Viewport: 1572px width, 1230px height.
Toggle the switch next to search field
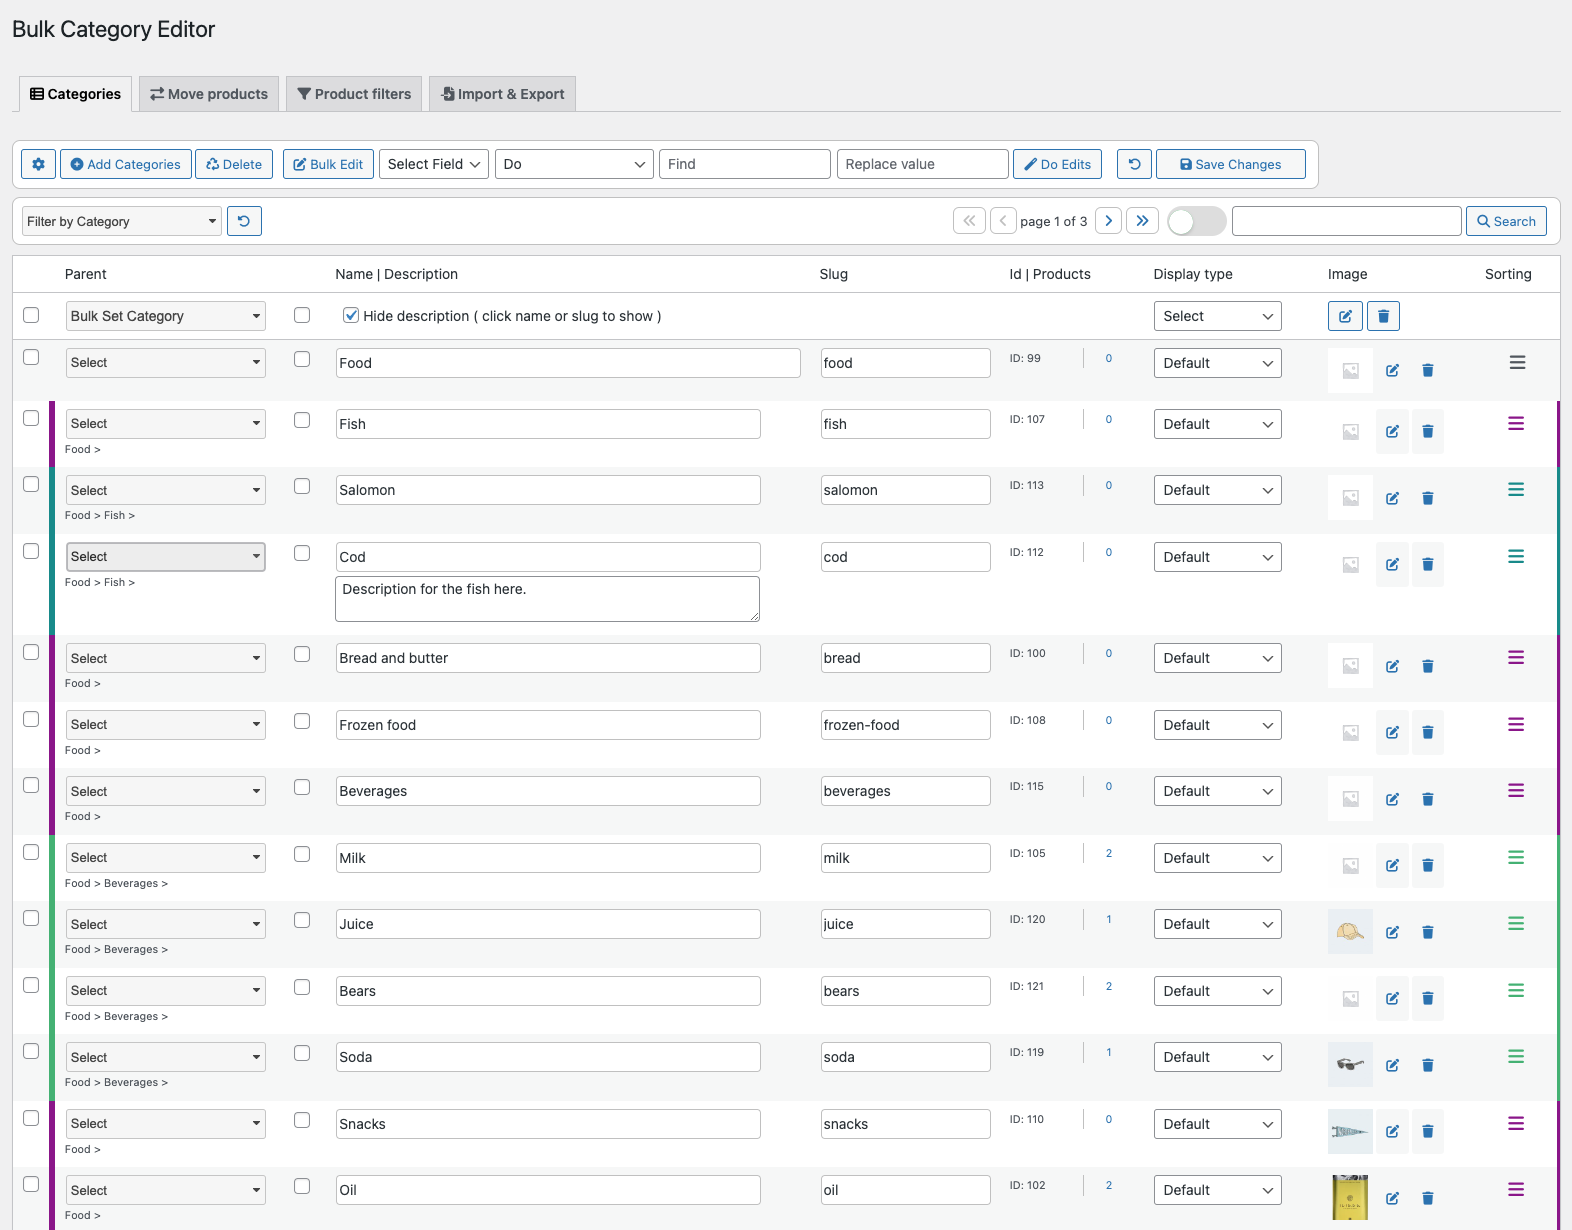coord(1196,221)
